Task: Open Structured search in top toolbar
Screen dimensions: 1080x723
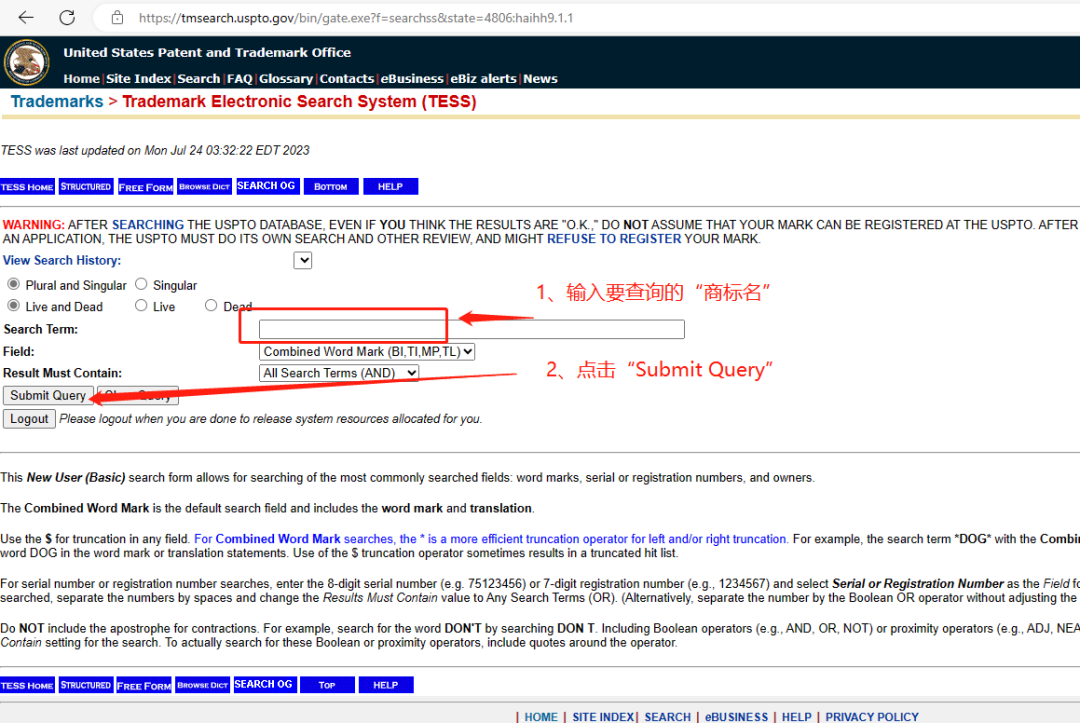Action: (85, 187)
